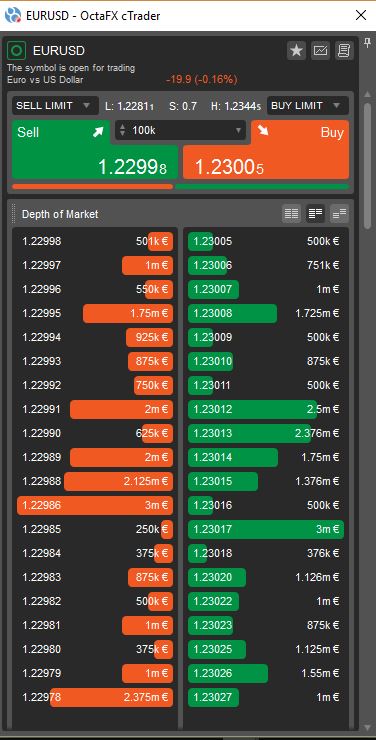Open symbol information document icon
Image resolution: width=376 pixels, height=740 pixels.
(x=344, y=50)
